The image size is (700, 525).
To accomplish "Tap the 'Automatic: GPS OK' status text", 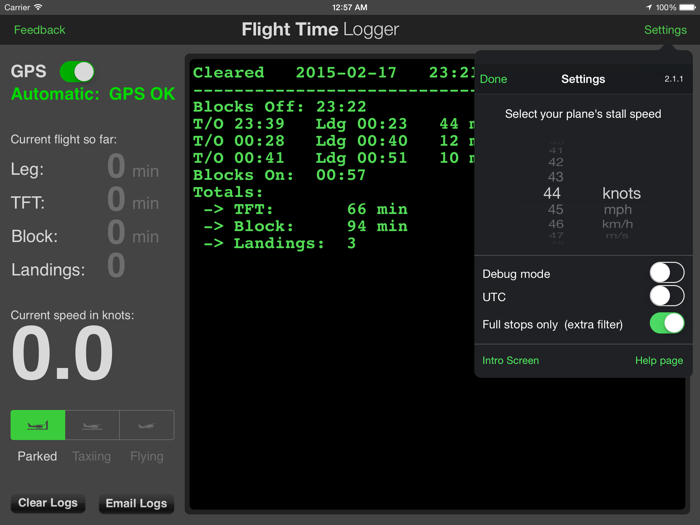I will pyautogui.click(x=93, y=94).
